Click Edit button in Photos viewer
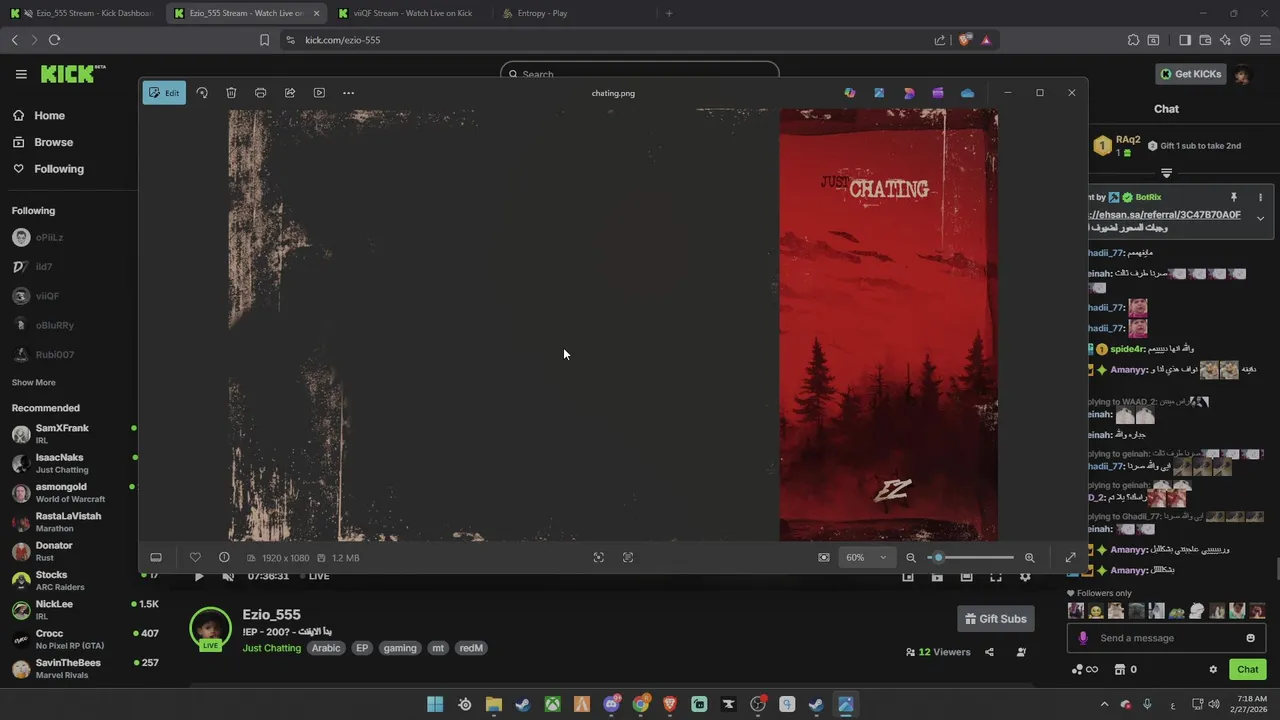The height and width of the screenshot is (720, 1280). (164, 93)
